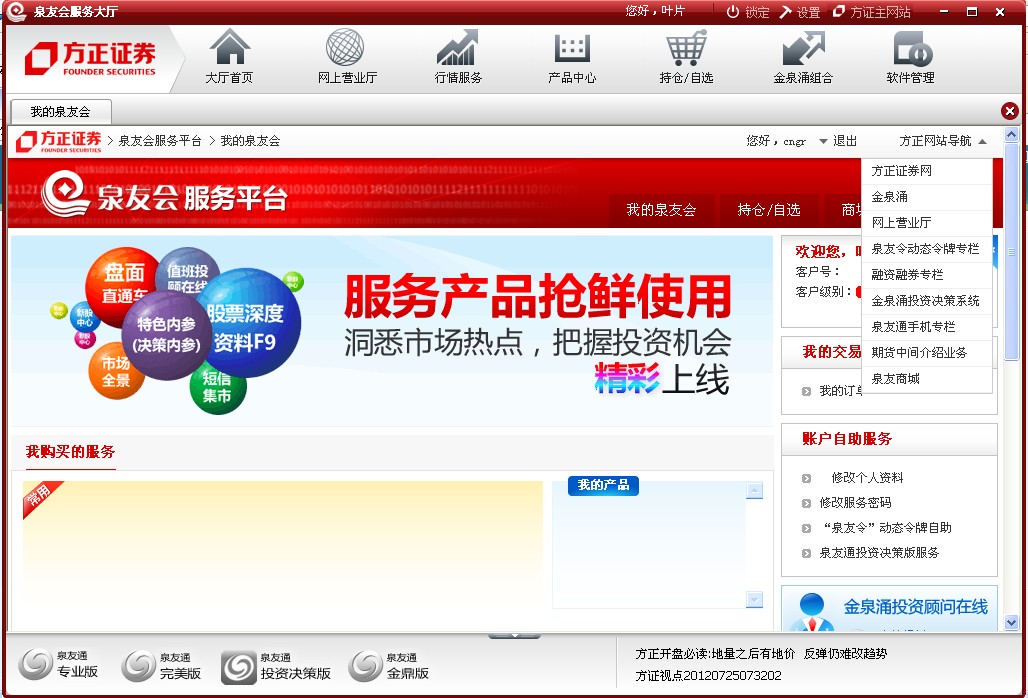
Task: Switch to 我的泉友会 window tab
Action: click(x=60, y=111)
